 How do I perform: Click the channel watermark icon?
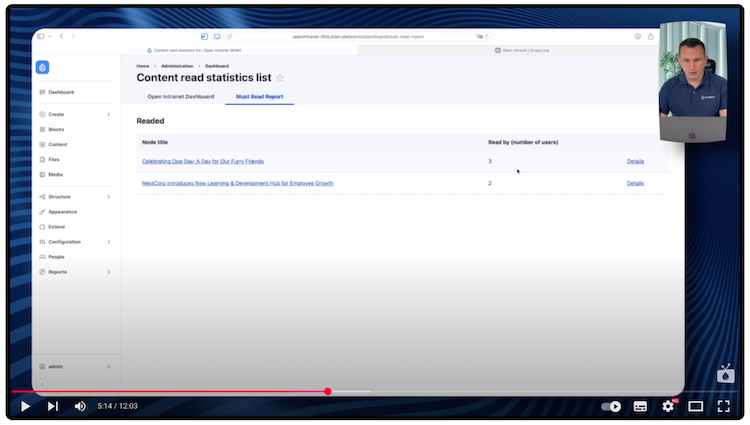726,374
